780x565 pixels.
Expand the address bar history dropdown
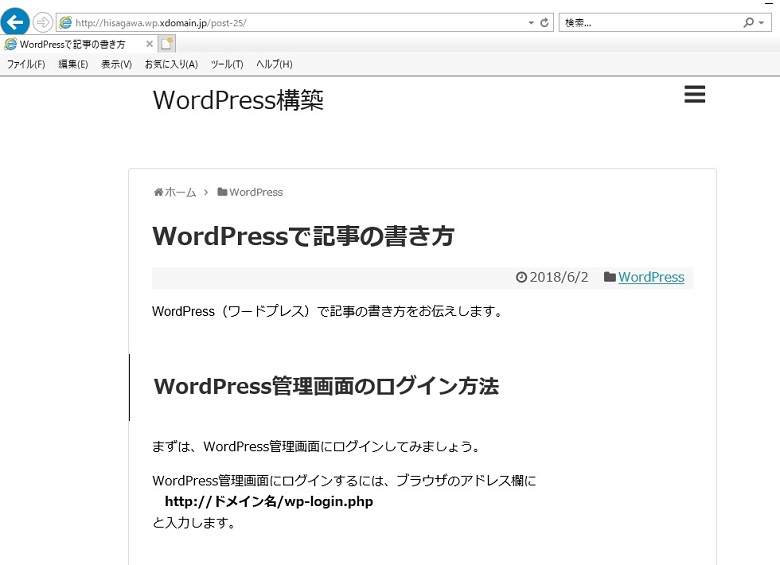point(530,22)
